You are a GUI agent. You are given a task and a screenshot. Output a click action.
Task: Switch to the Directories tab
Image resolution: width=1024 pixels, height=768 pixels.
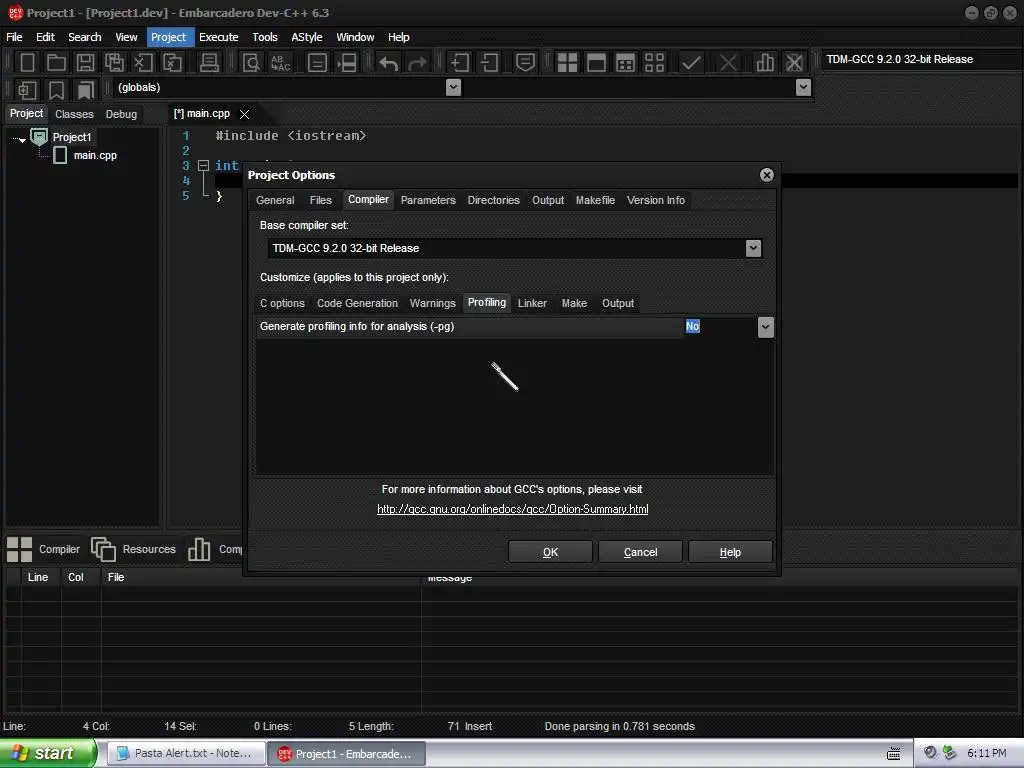[493, 200]
